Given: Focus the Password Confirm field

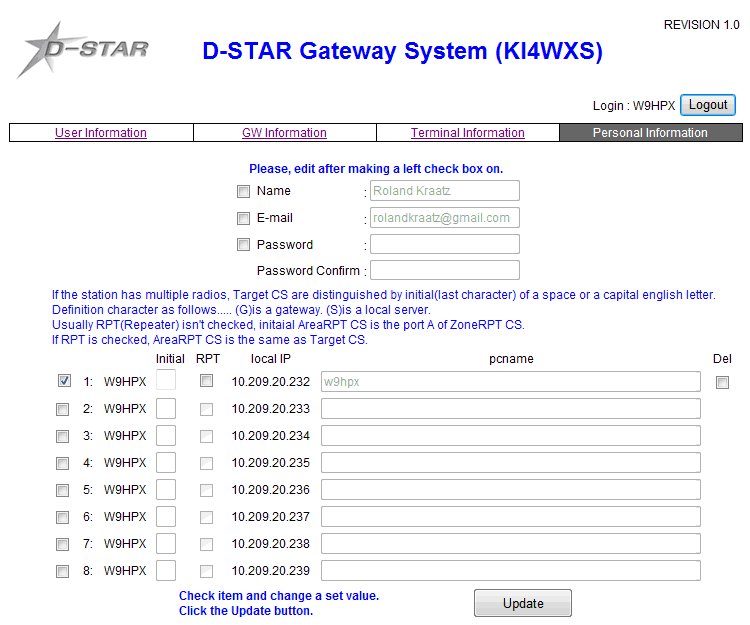Looking at the screenshot, I should (x=445, y=270).
